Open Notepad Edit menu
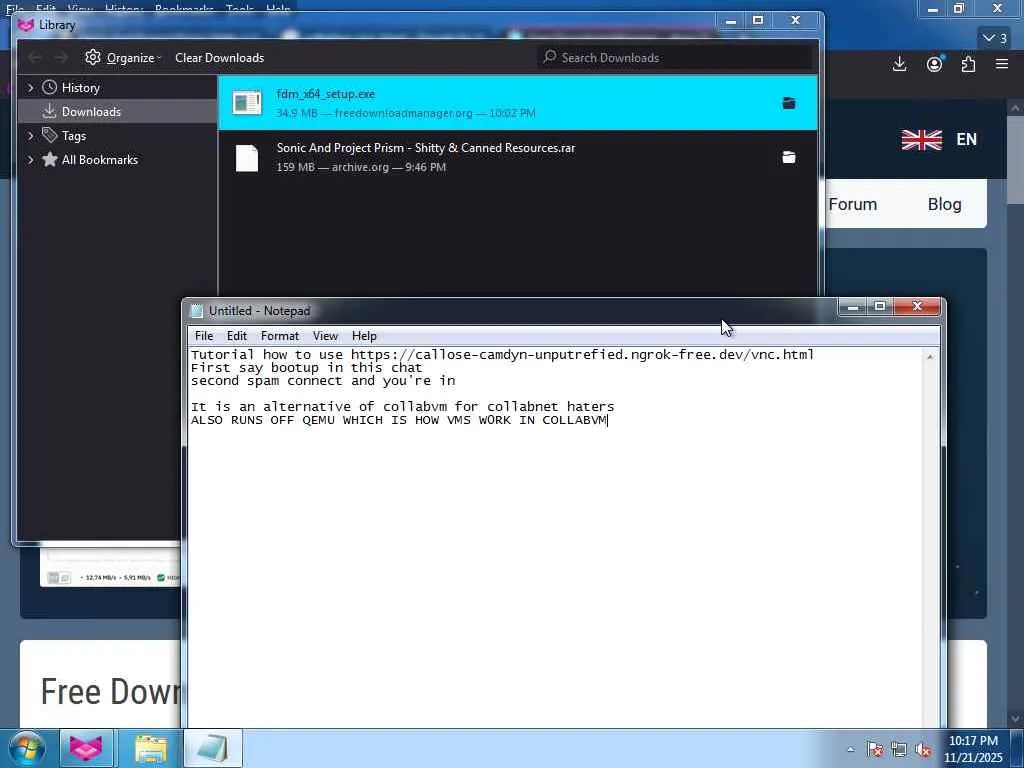 point(236,336)
